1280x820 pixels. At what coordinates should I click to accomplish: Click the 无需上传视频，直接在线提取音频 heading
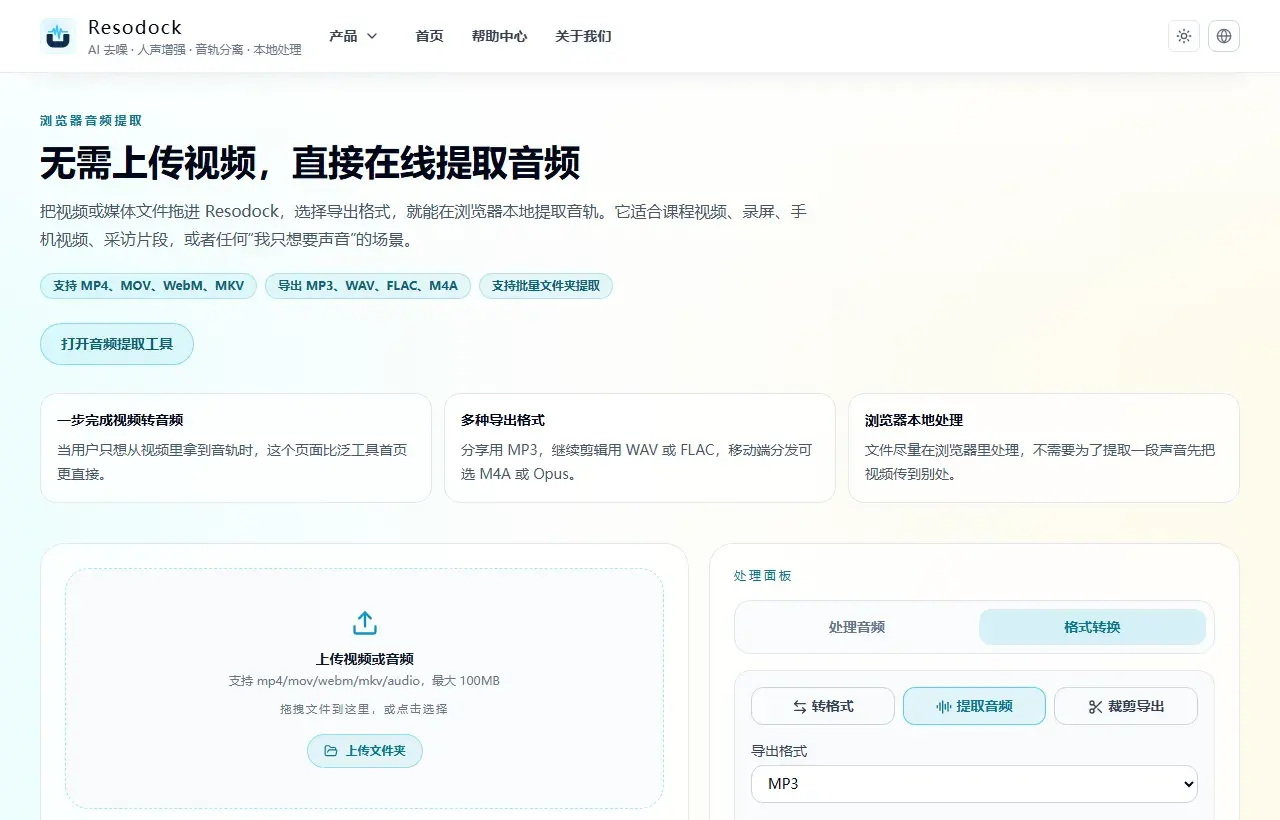tap(310, 162)
